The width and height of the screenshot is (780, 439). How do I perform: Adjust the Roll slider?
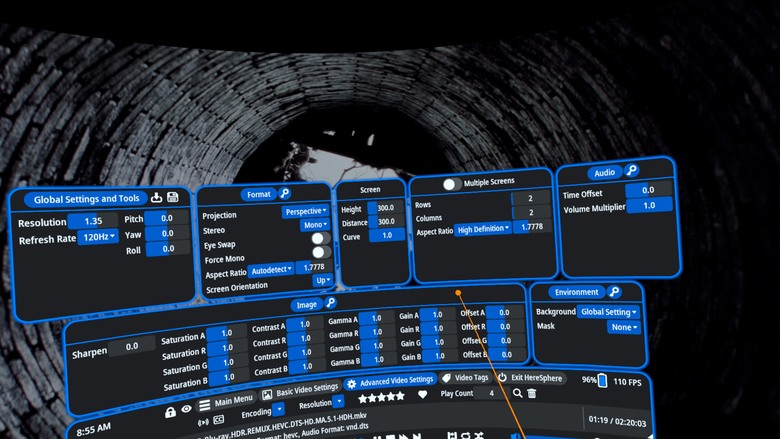click(168, 249)
